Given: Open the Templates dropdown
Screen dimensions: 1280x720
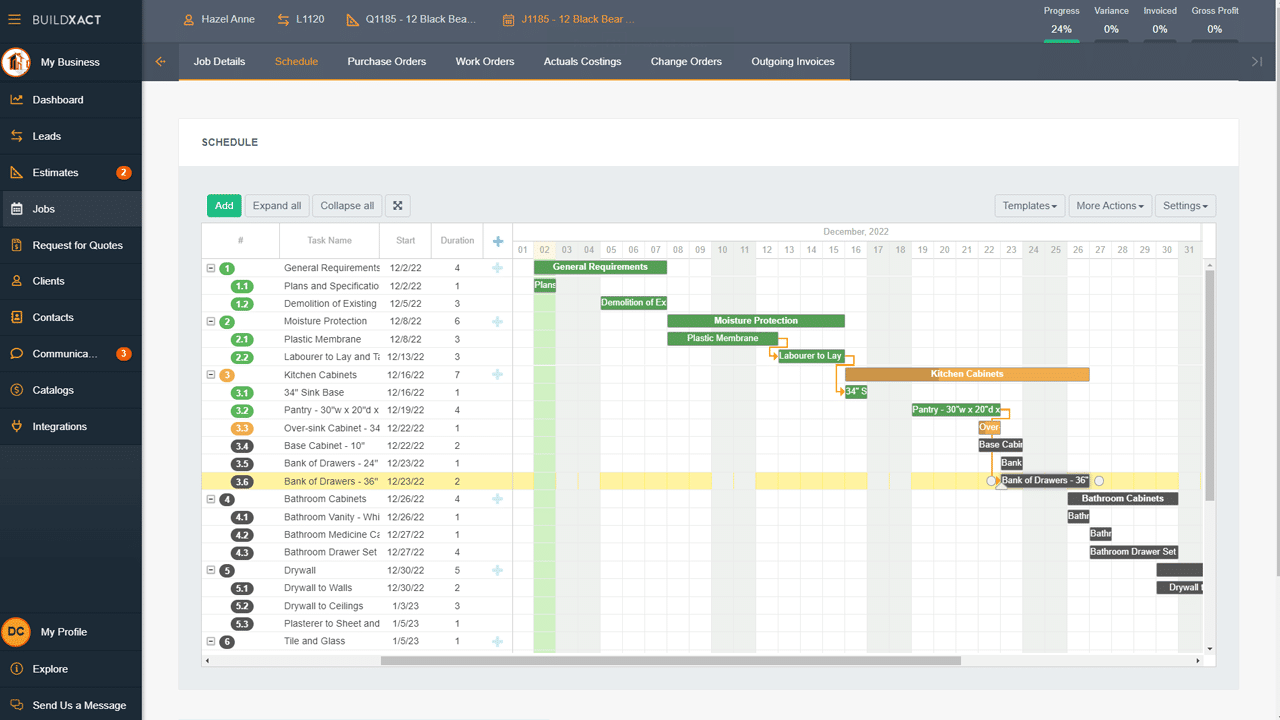Looking at the screenshot, I should [1029, 206].
